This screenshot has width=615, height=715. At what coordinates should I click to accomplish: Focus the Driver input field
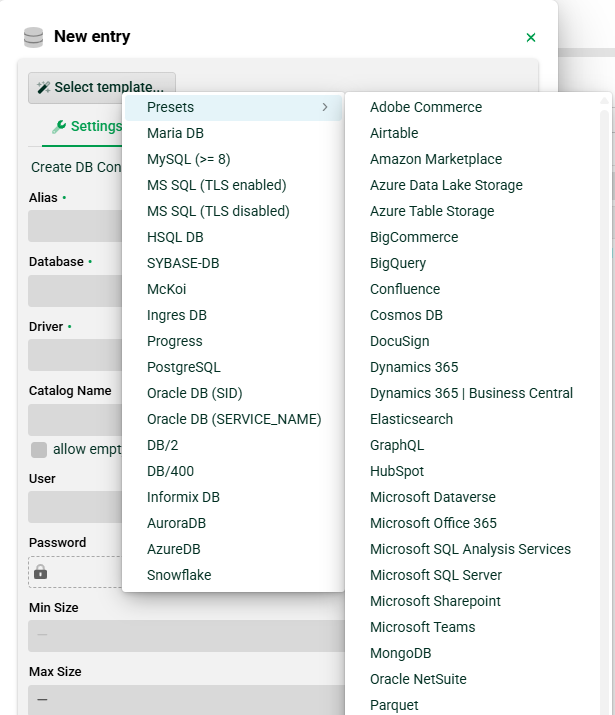point(75,355)
